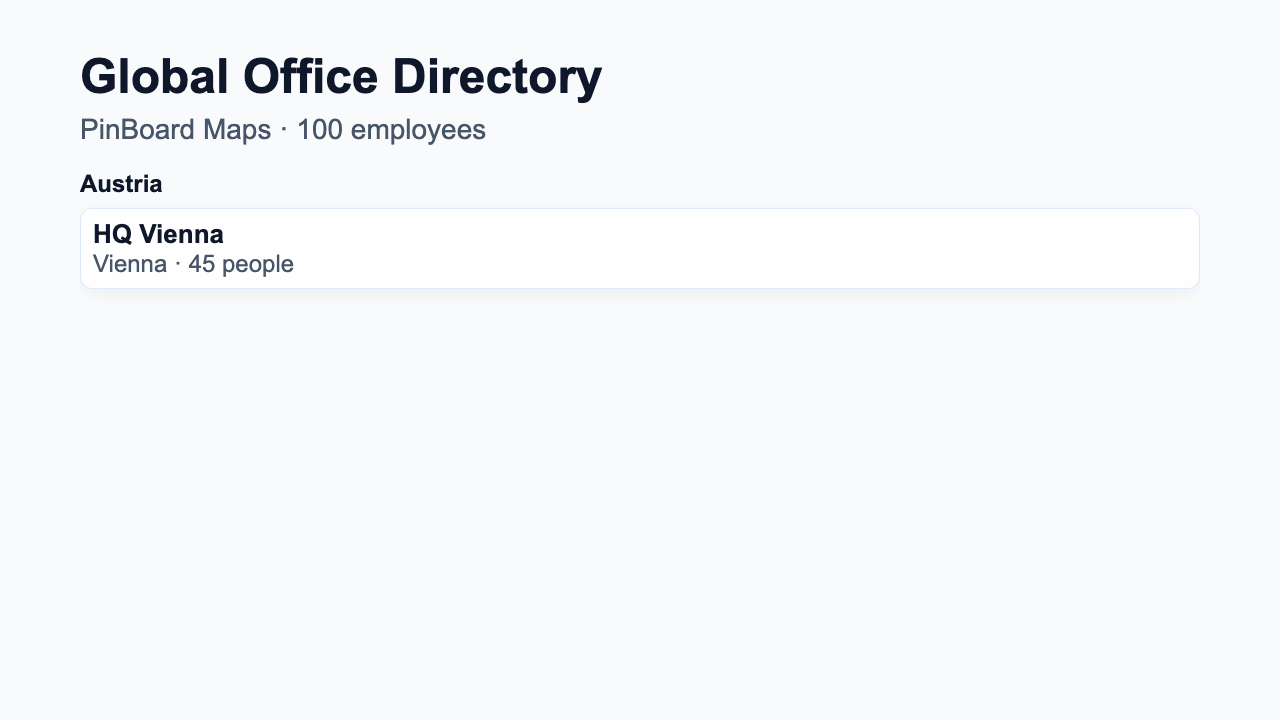Click the Vienna · 45 people detail text

tap(192, 264)
